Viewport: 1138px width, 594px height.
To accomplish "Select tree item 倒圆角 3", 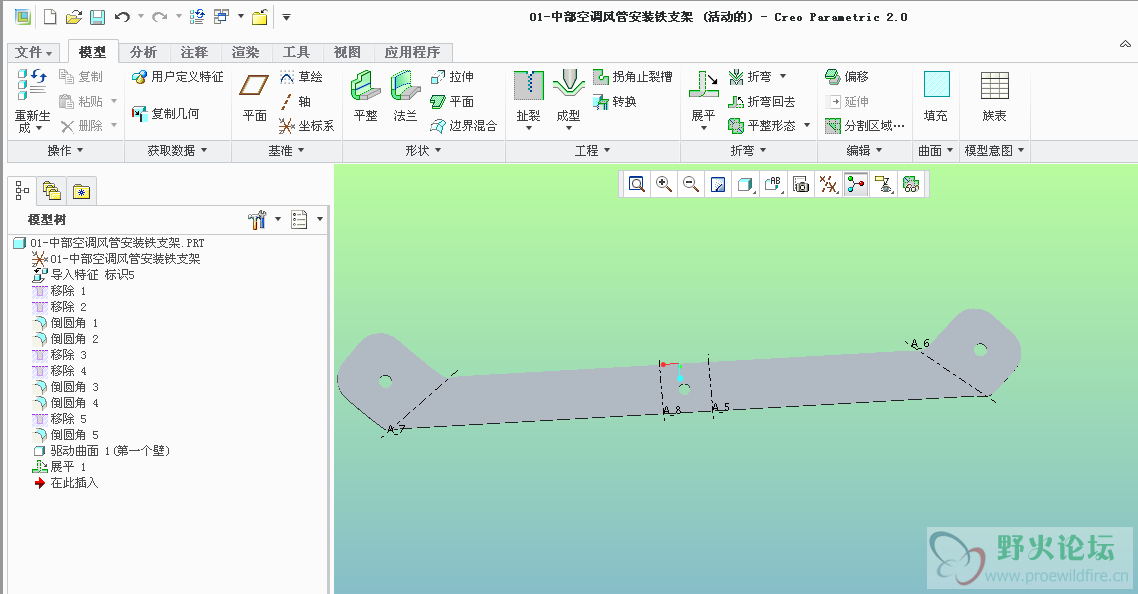I will pyautogui.click(x=65, y=387).
